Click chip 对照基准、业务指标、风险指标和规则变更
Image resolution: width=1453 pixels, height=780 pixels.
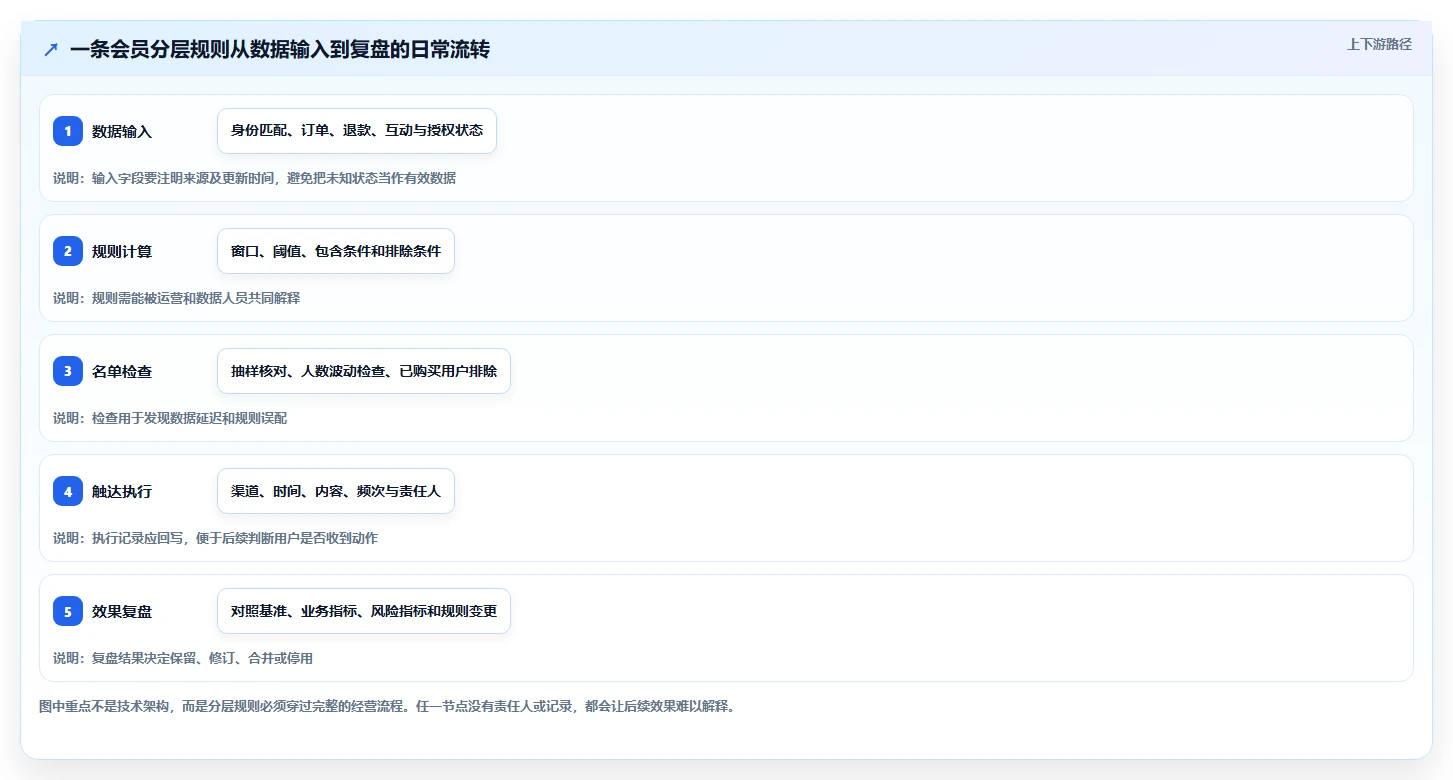(364, 611)
